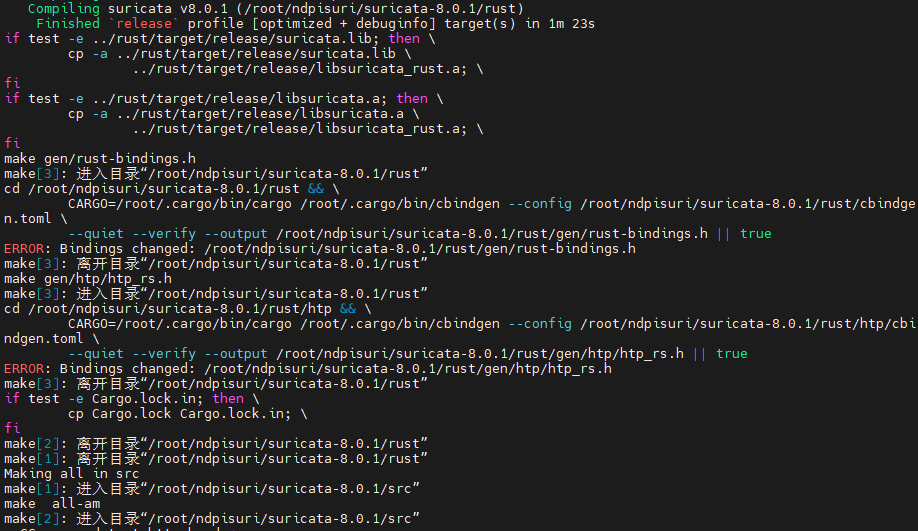Click the "cp -a ../rust/target/release/suricata.lib" line

coord(230,53)
